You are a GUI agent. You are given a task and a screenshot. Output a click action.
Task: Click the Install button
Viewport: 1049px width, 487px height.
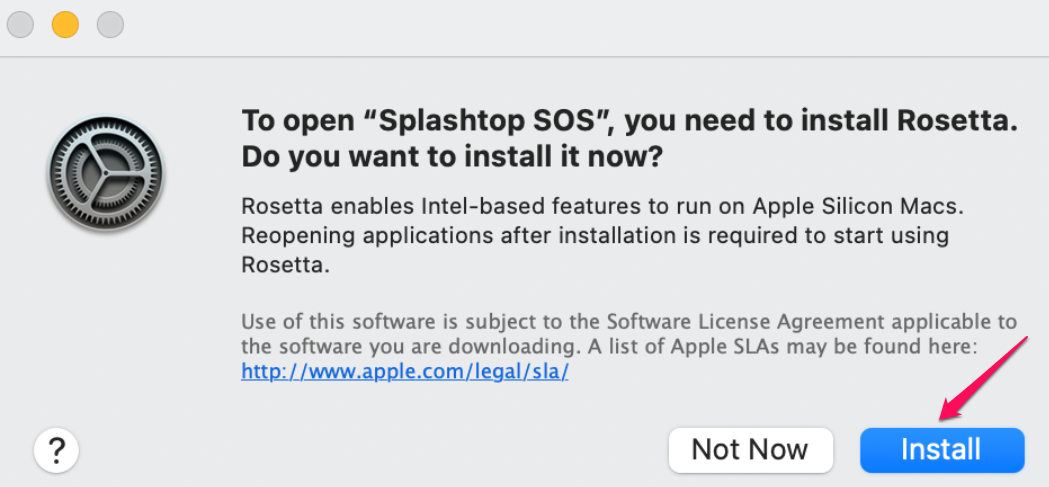tap(942, 450)
